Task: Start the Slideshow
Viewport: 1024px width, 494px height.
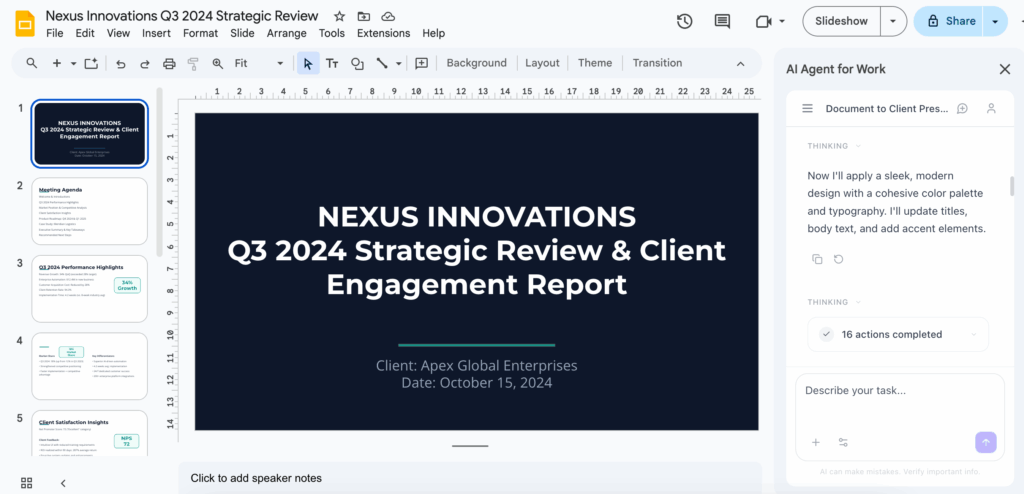Action: pyautogui.click(x=841, y=22)
